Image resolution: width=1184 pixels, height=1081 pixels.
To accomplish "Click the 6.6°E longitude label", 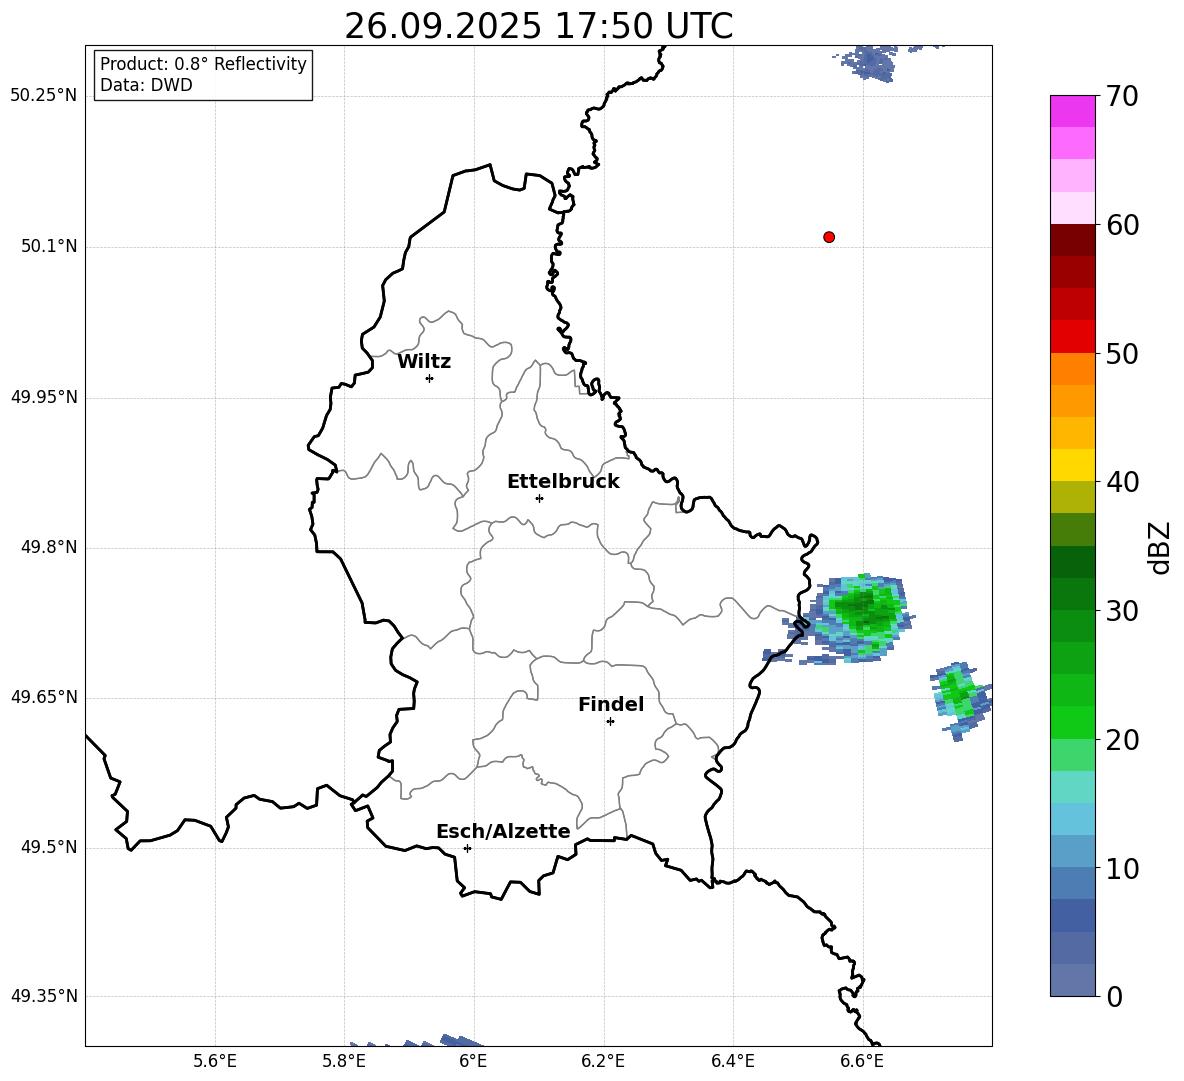I will (x=862, y=1061).
